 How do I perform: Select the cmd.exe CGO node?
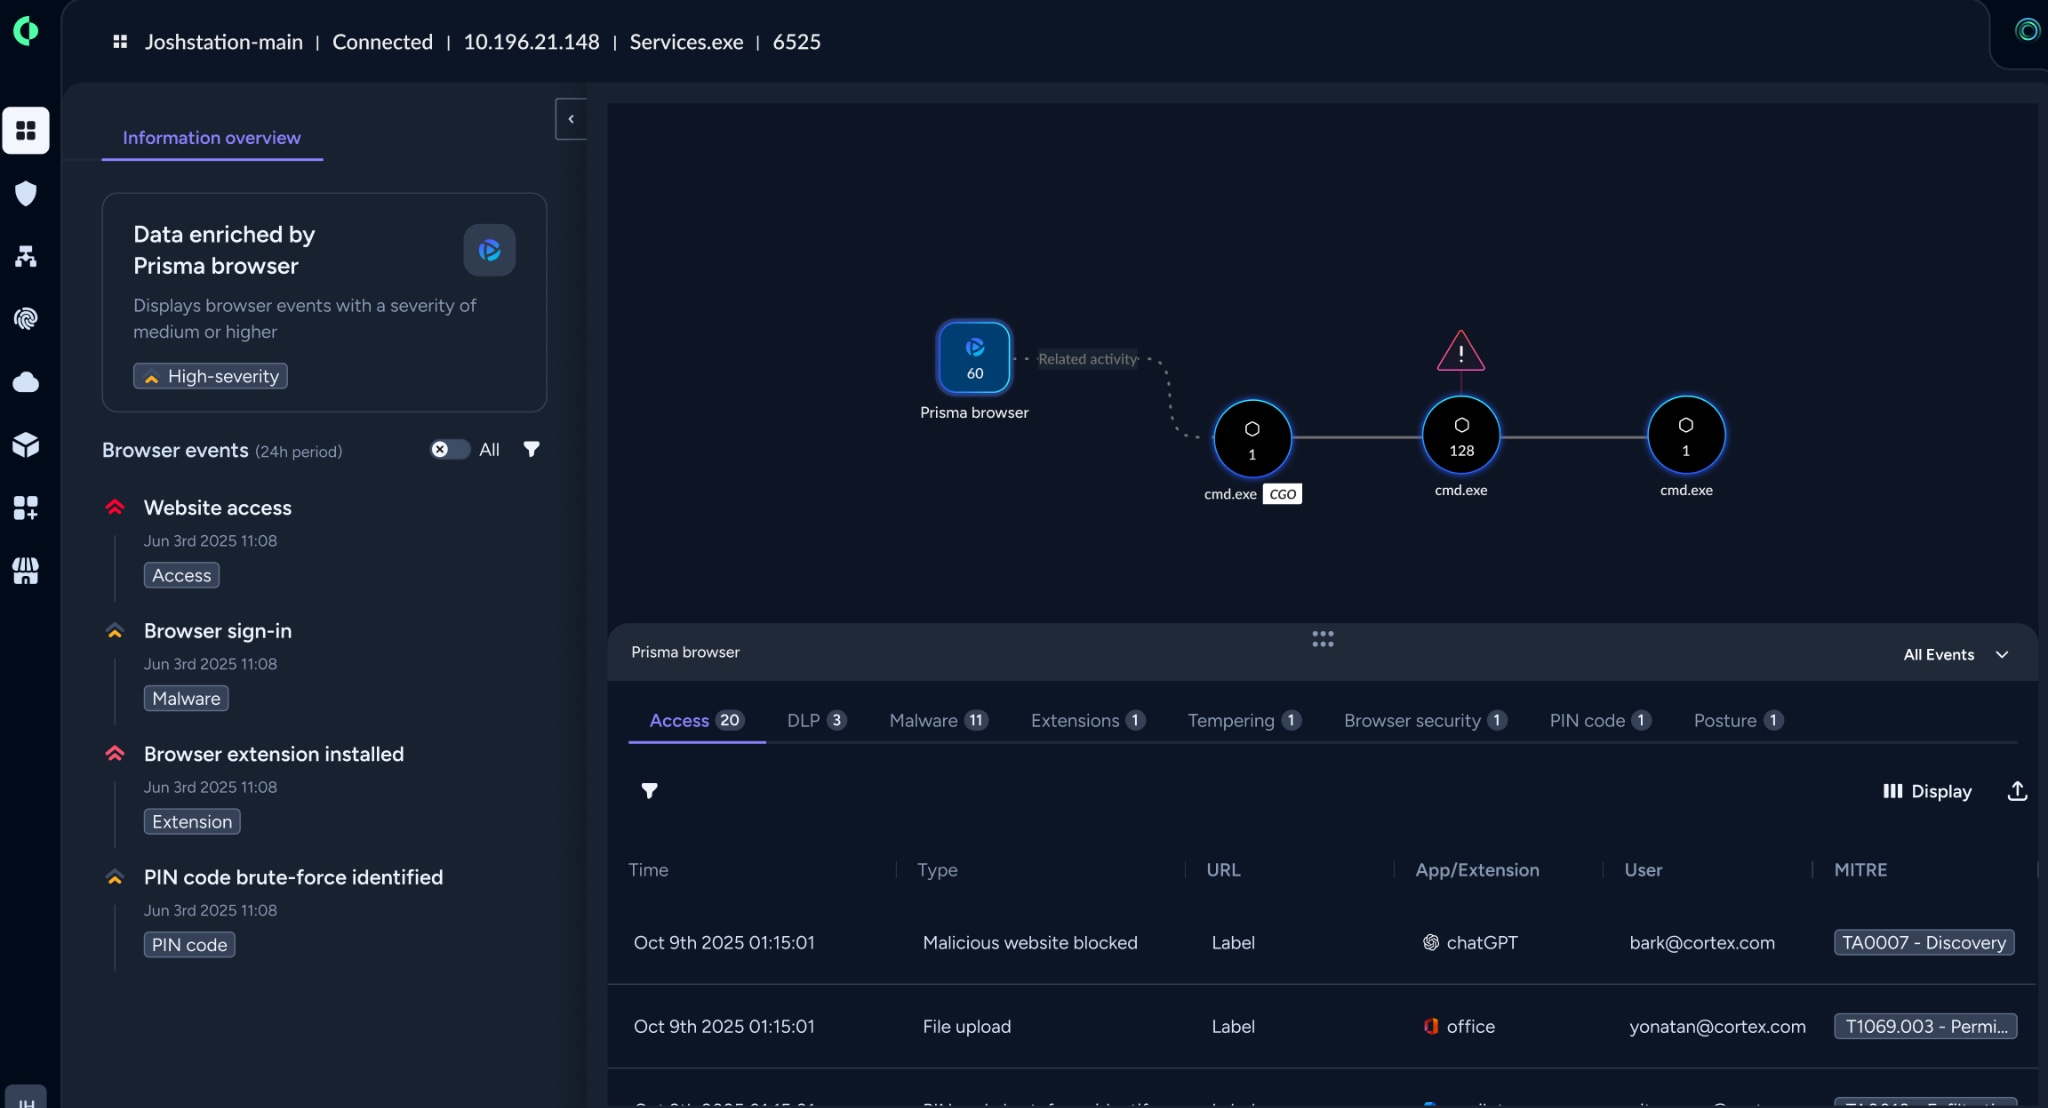pos(1252,438)
